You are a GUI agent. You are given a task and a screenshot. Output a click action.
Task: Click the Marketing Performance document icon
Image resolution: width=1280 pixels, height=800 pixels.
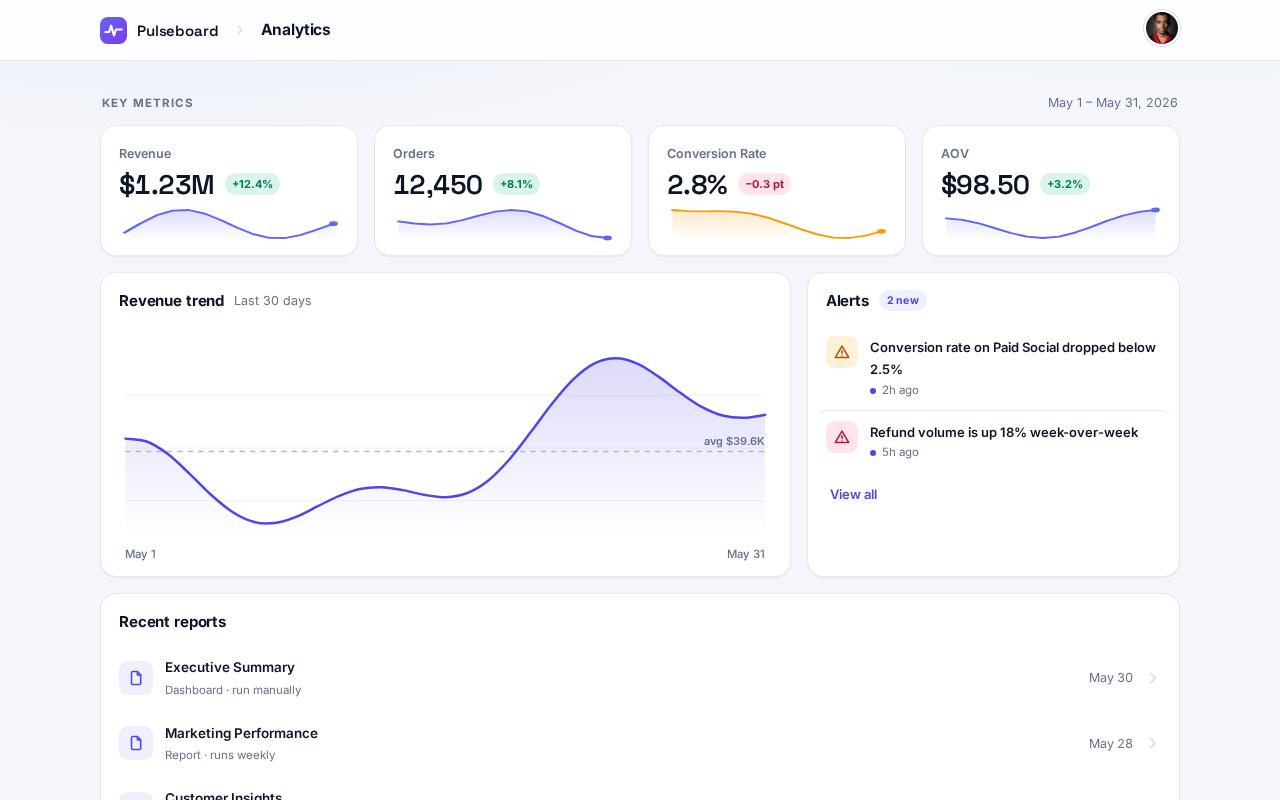click(x=136, y=743)
